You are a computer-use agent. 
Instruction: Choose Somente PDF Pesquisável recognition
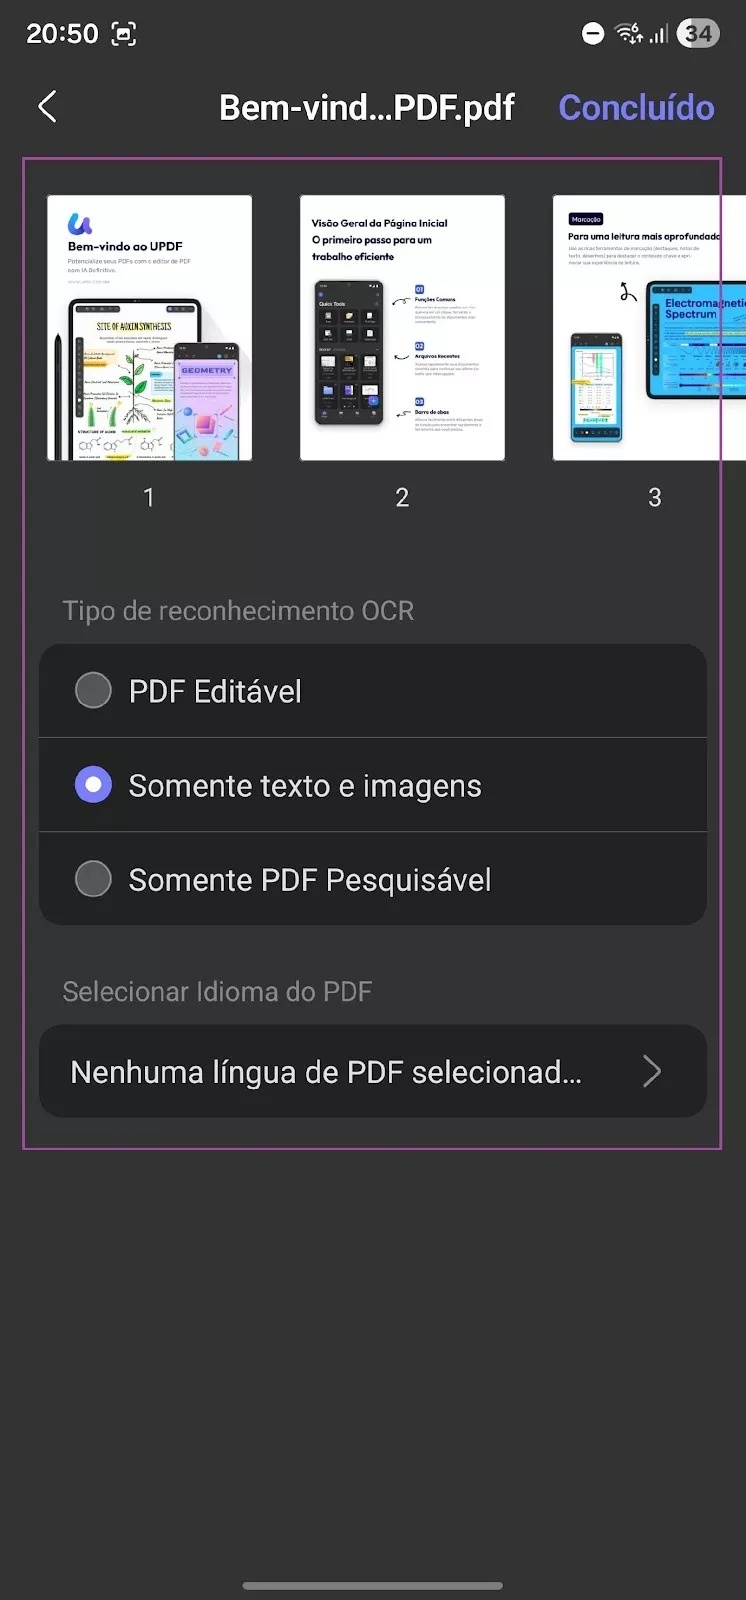[372, 879]
